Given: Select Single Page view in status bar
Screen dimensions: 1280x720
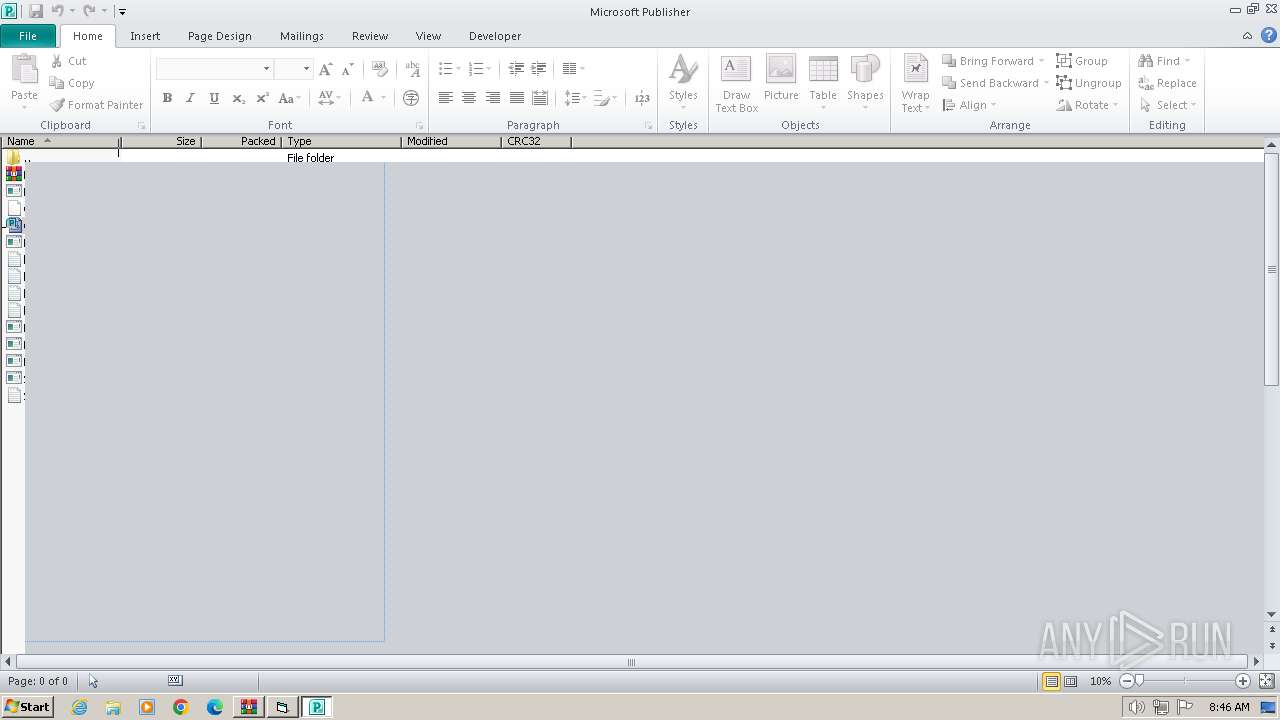Looking at the screenshot, I should 1052,681.
